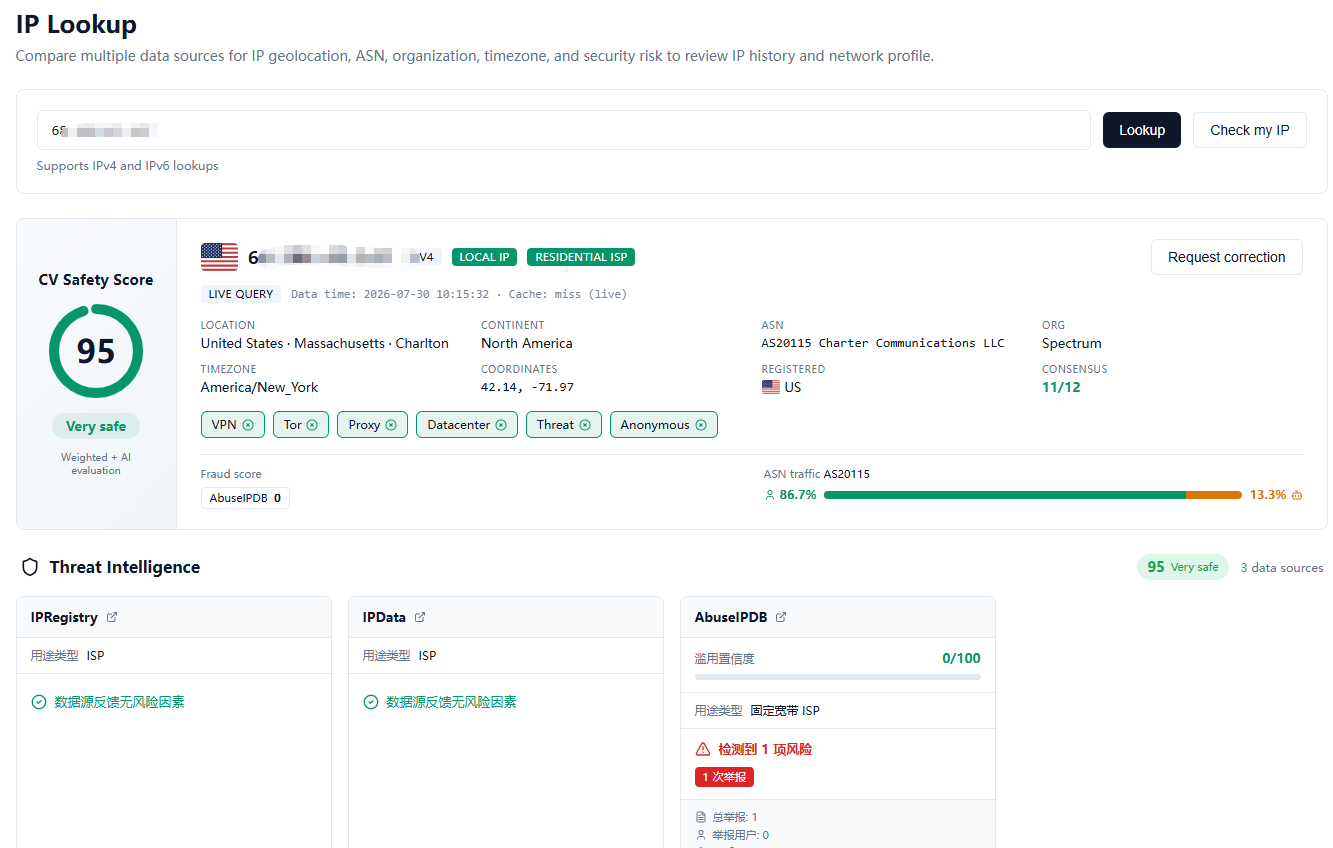Click the RESIDENTIAL ISP badge
The image size is (1333, 848).
[x=581, y=257]
